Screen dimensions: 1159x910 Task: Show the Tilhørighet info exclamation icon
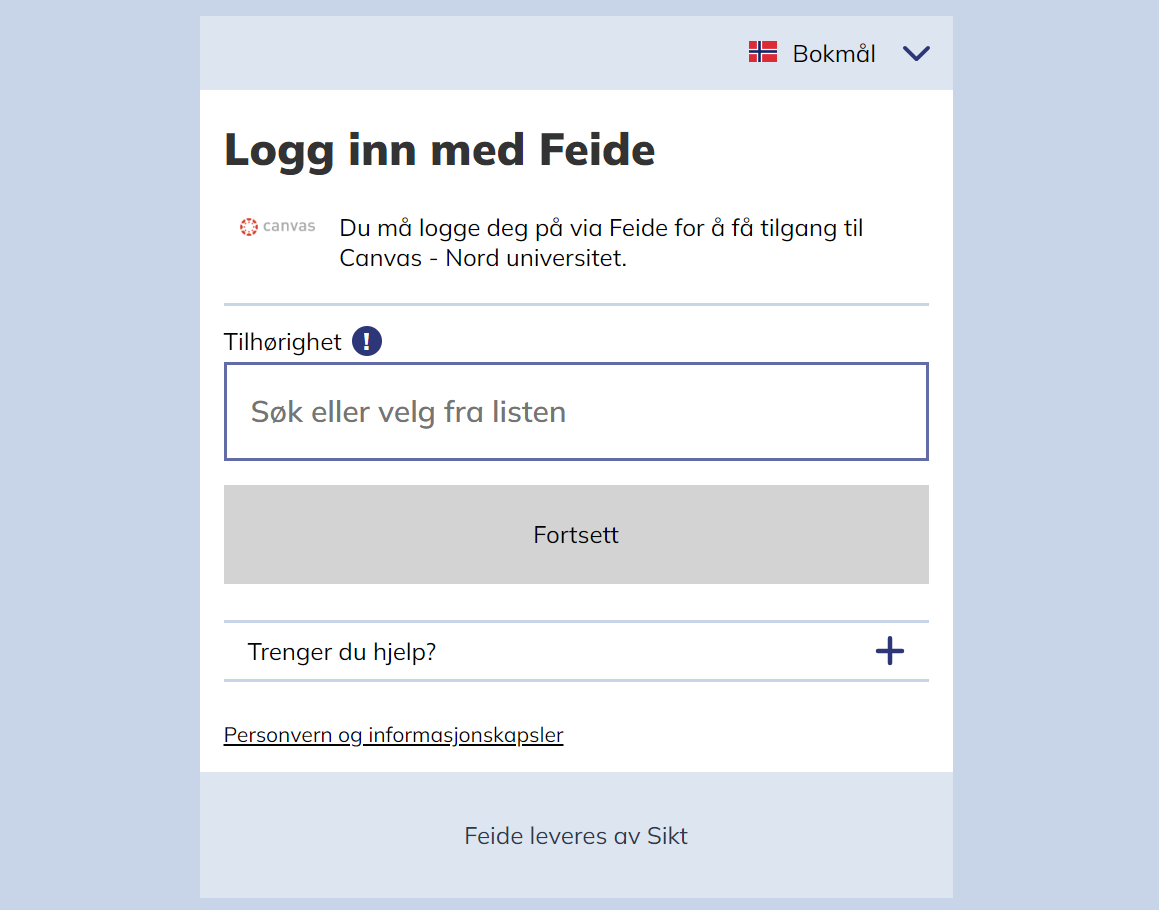tap(367, 341)
